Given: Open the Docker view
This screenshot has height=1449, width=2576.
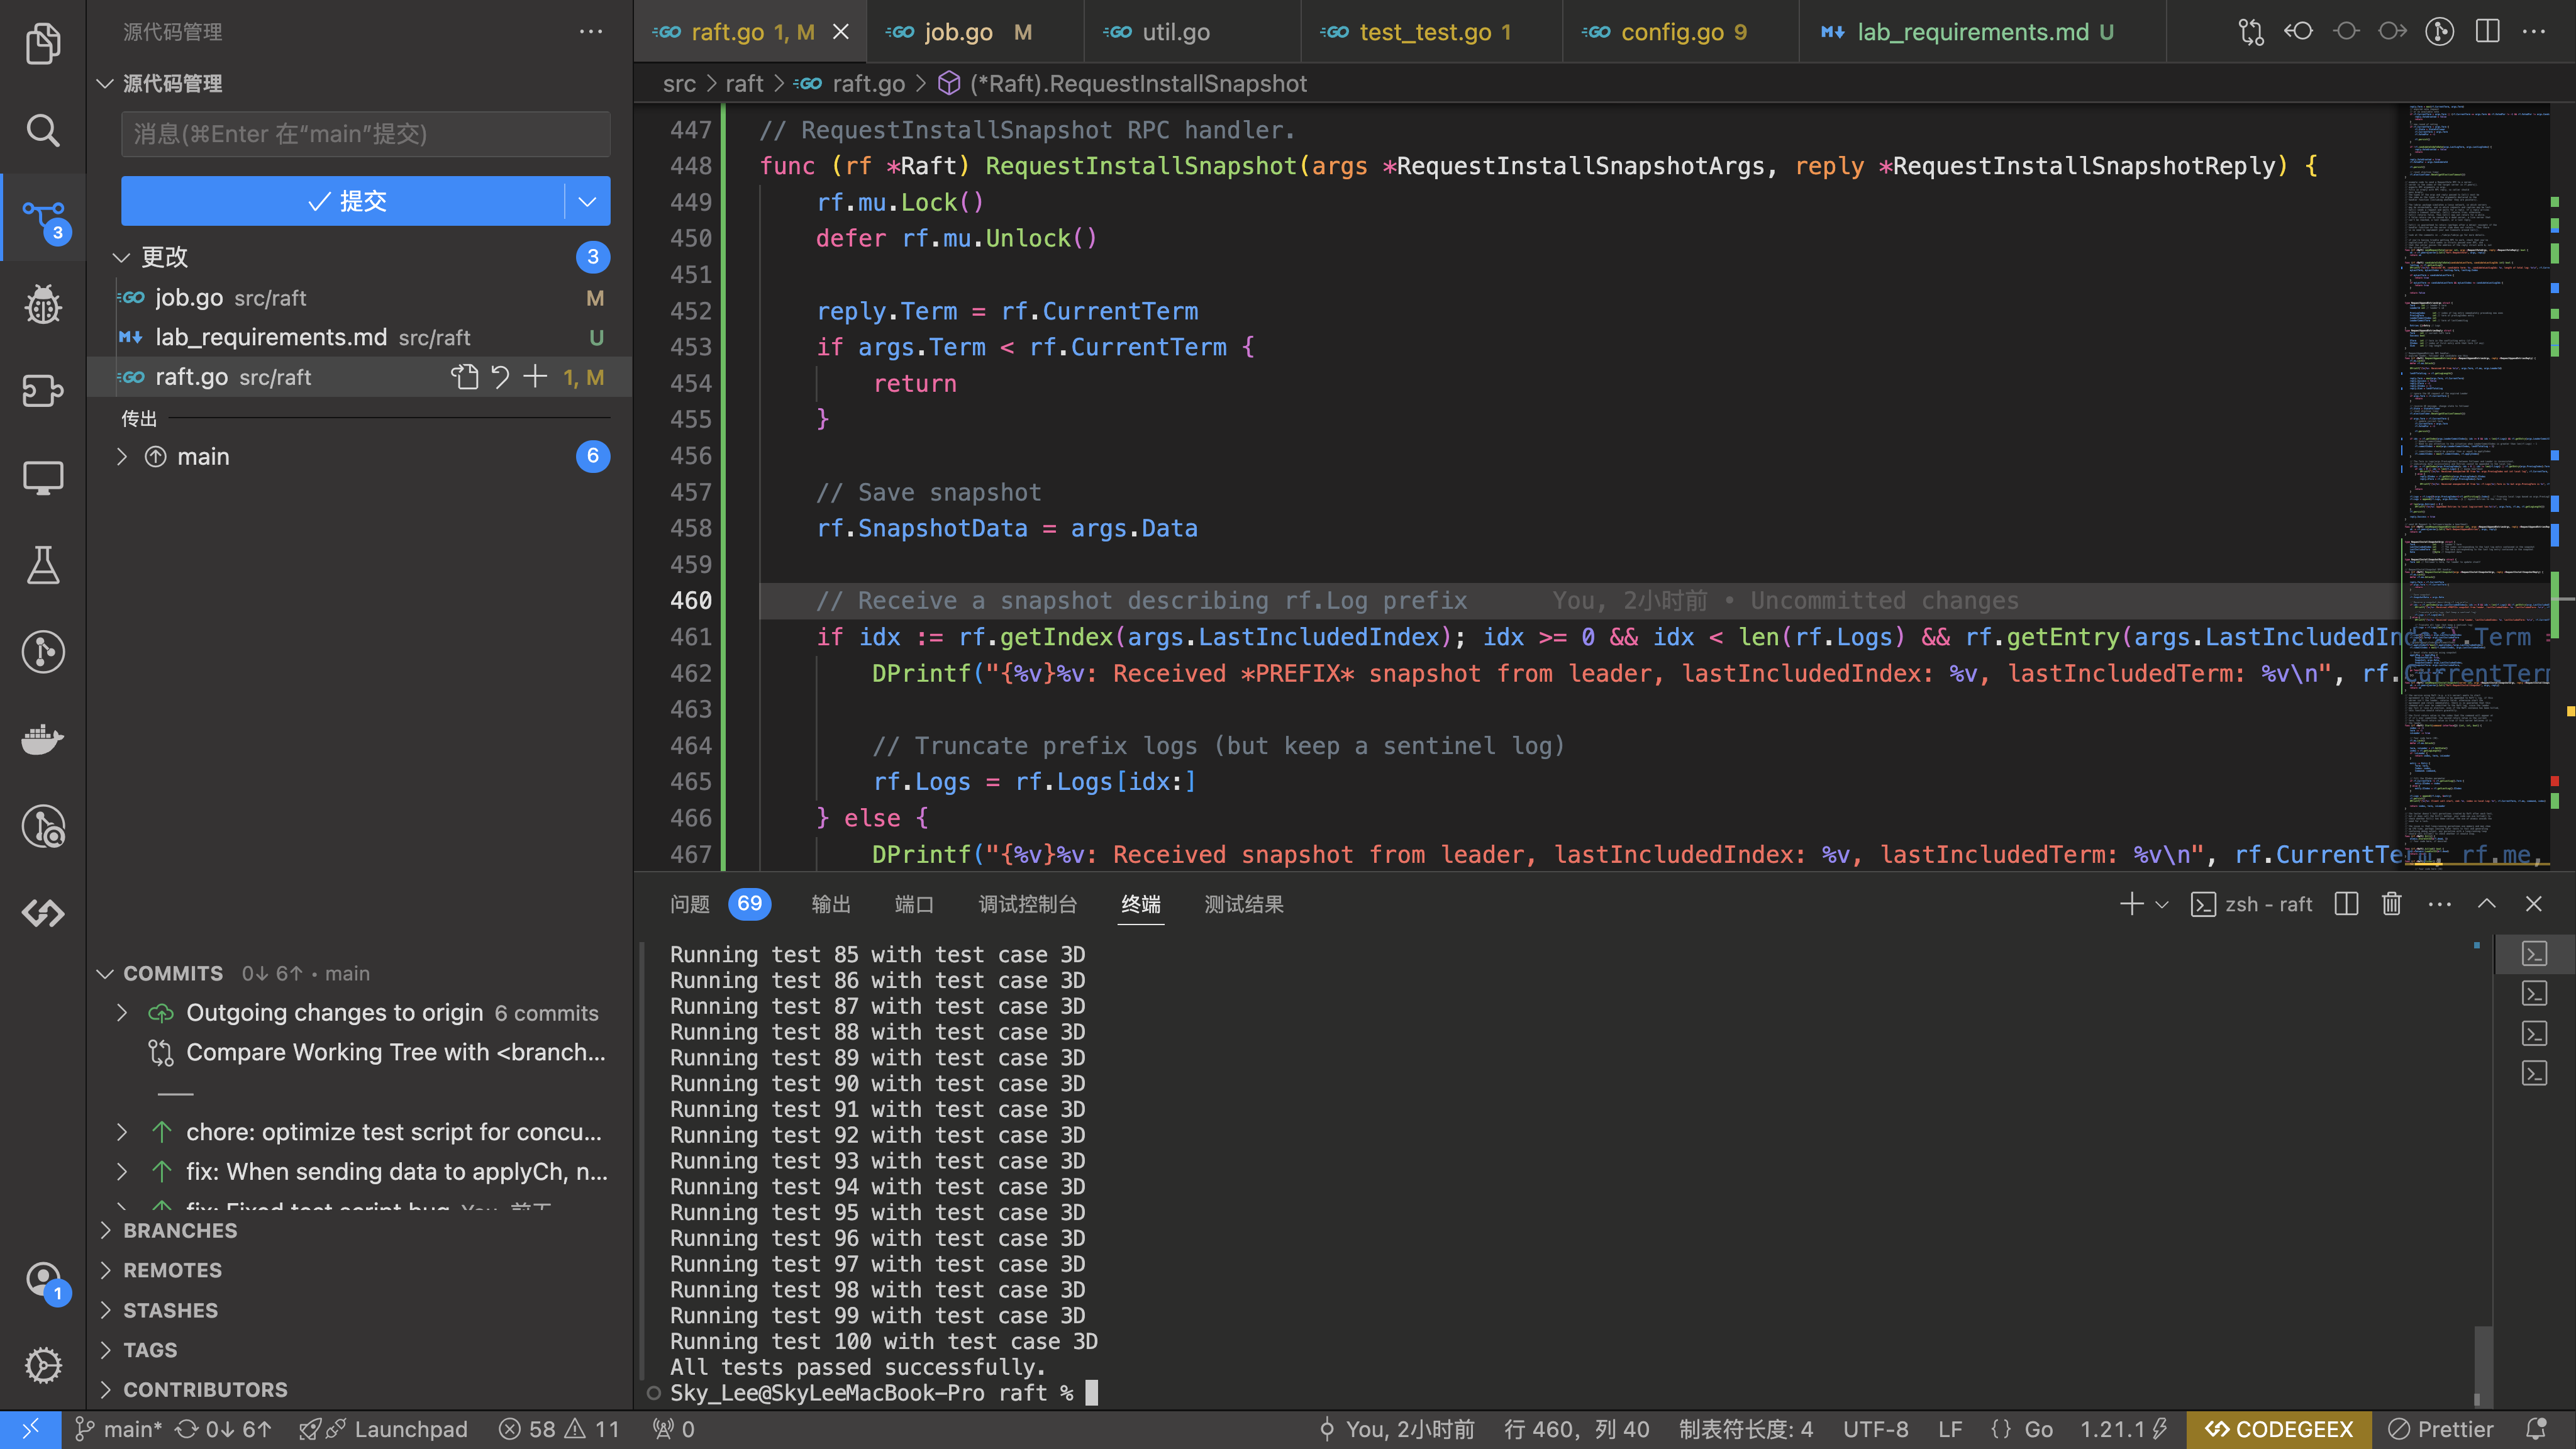Looking at the screenshot, I should click(x=42, y=739).
